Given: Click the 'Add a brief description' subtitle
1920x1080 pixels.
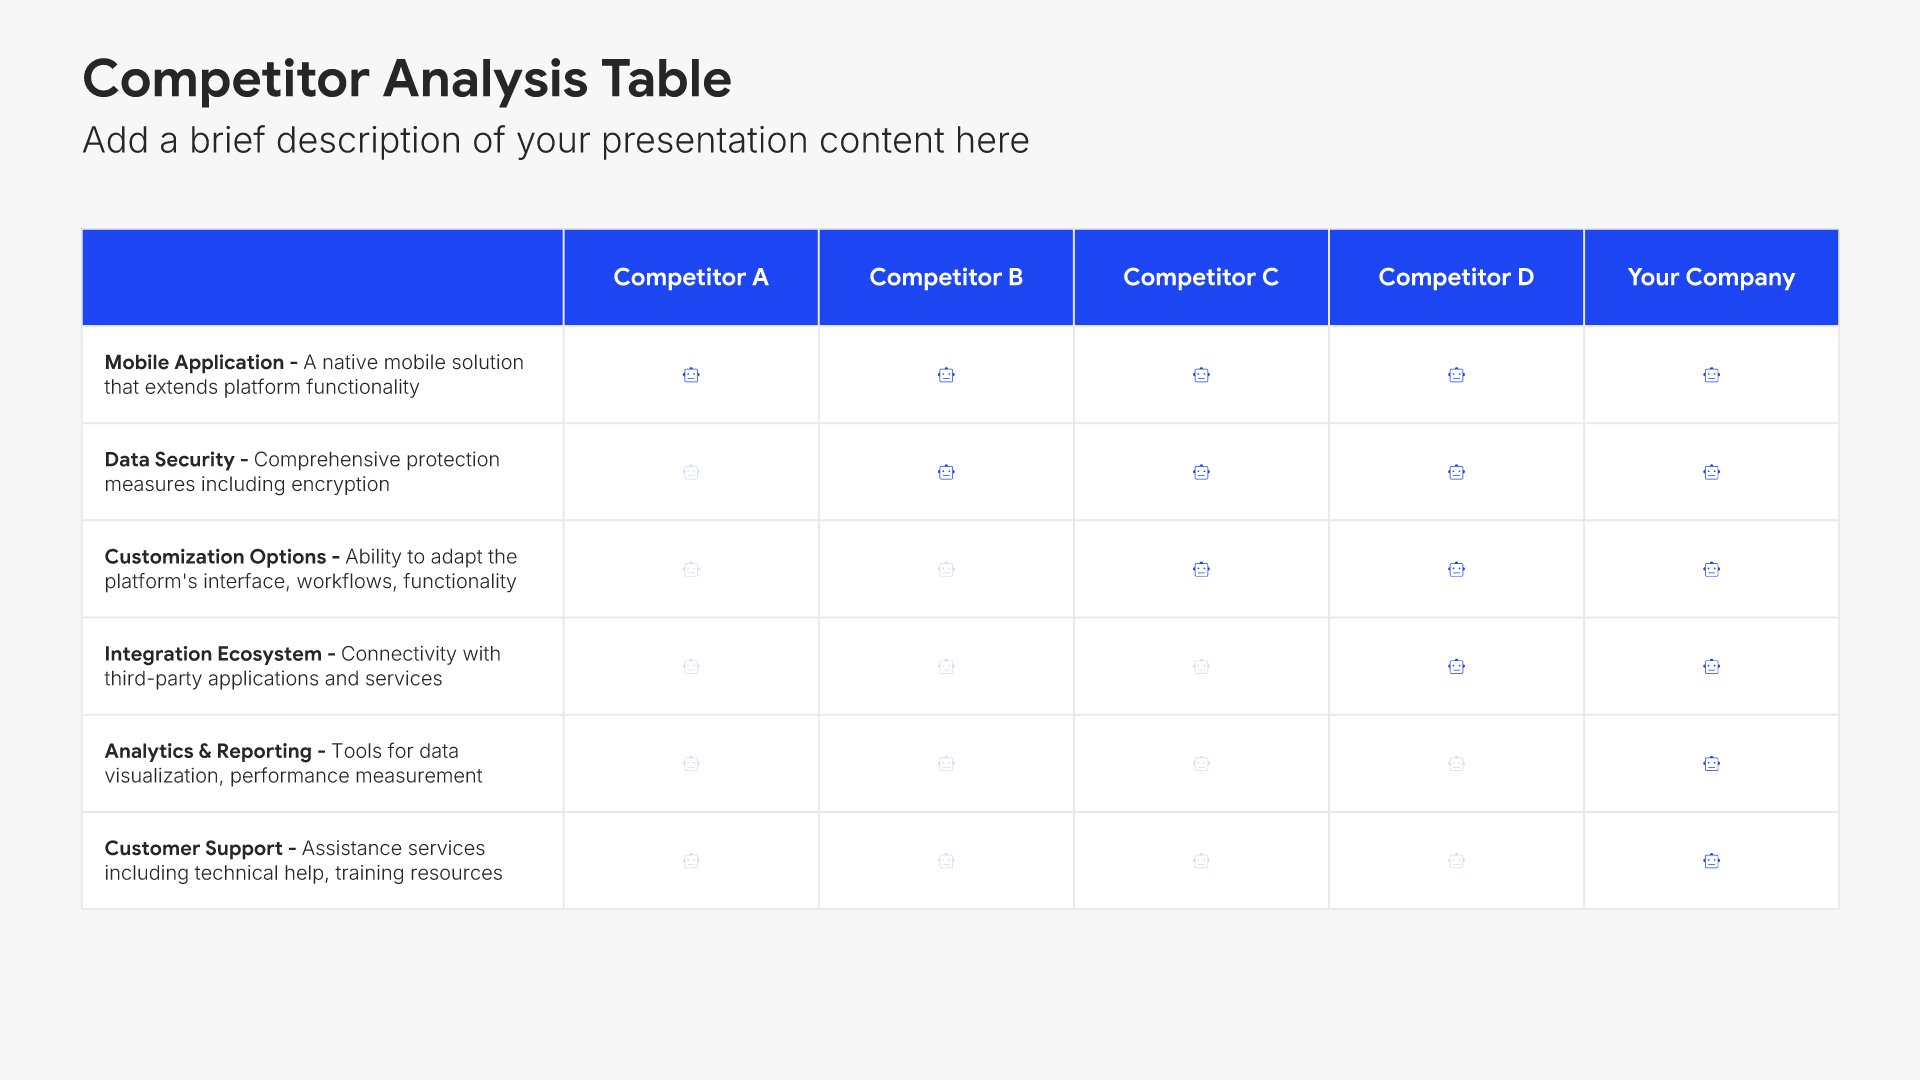Looking at the screenshot, I should [x=556, y=140].
